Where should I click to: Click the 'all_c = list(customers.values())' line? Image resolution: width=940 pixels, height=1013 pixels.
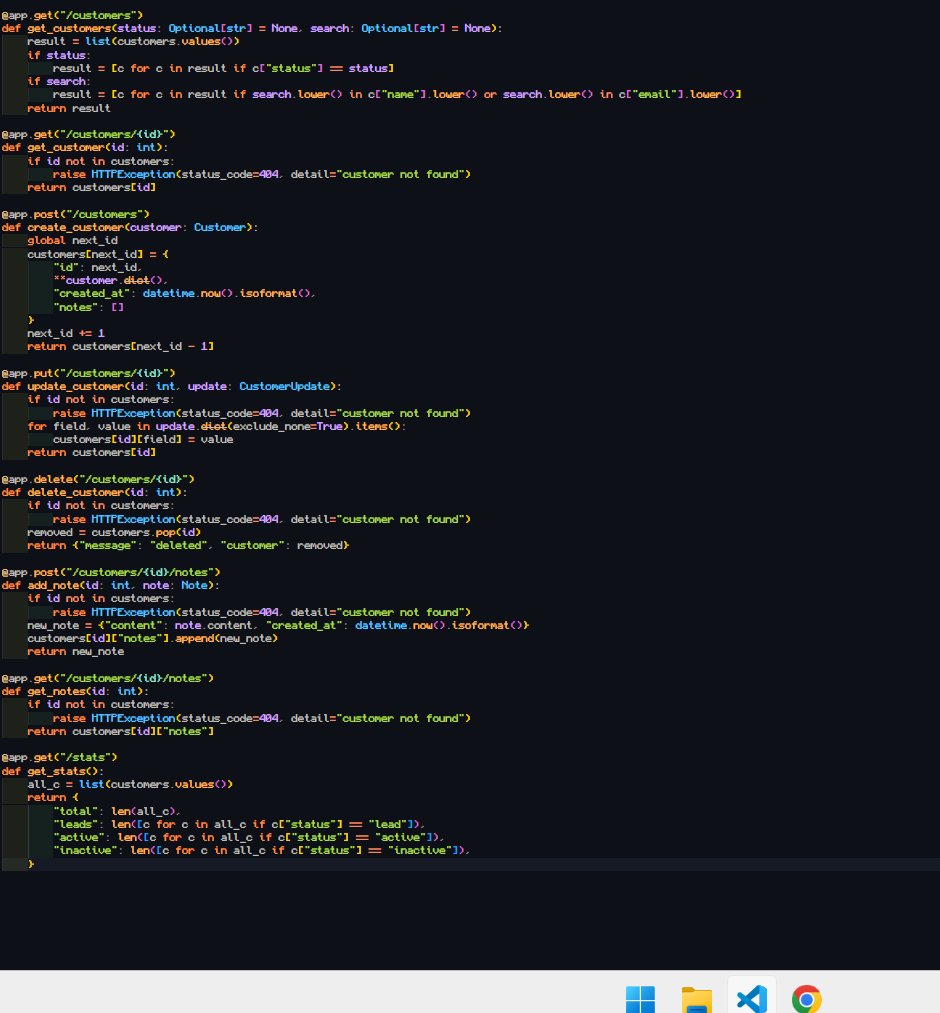coord(130,784)
